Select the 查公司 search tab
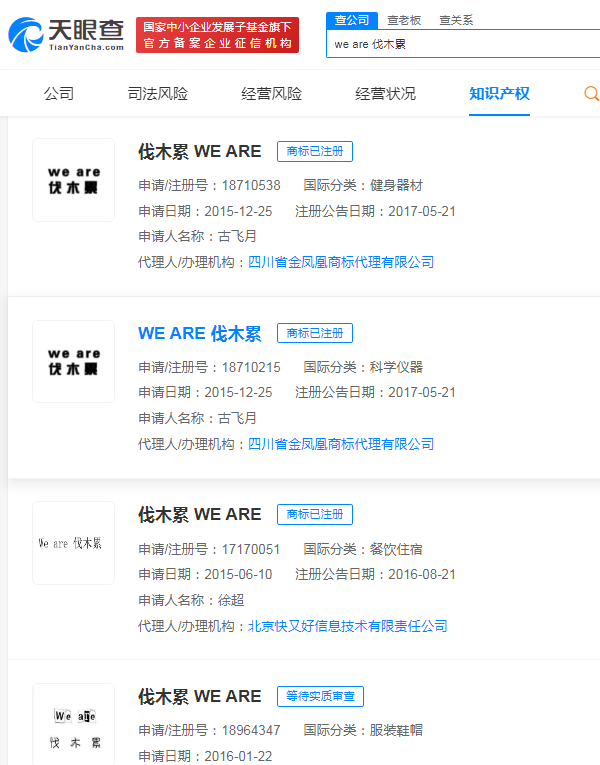Screen dimensions: 600x765 coord(352,20)
